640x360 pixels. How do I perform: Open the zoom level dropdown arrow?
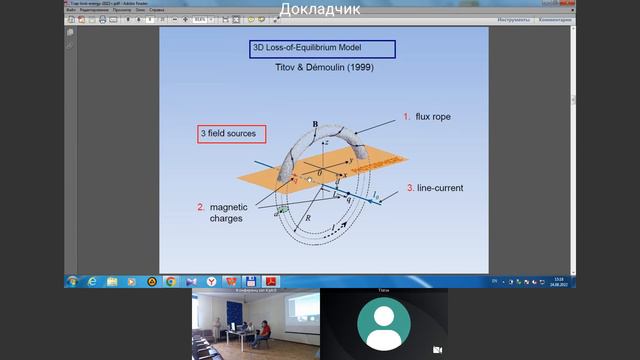point(211,20)
